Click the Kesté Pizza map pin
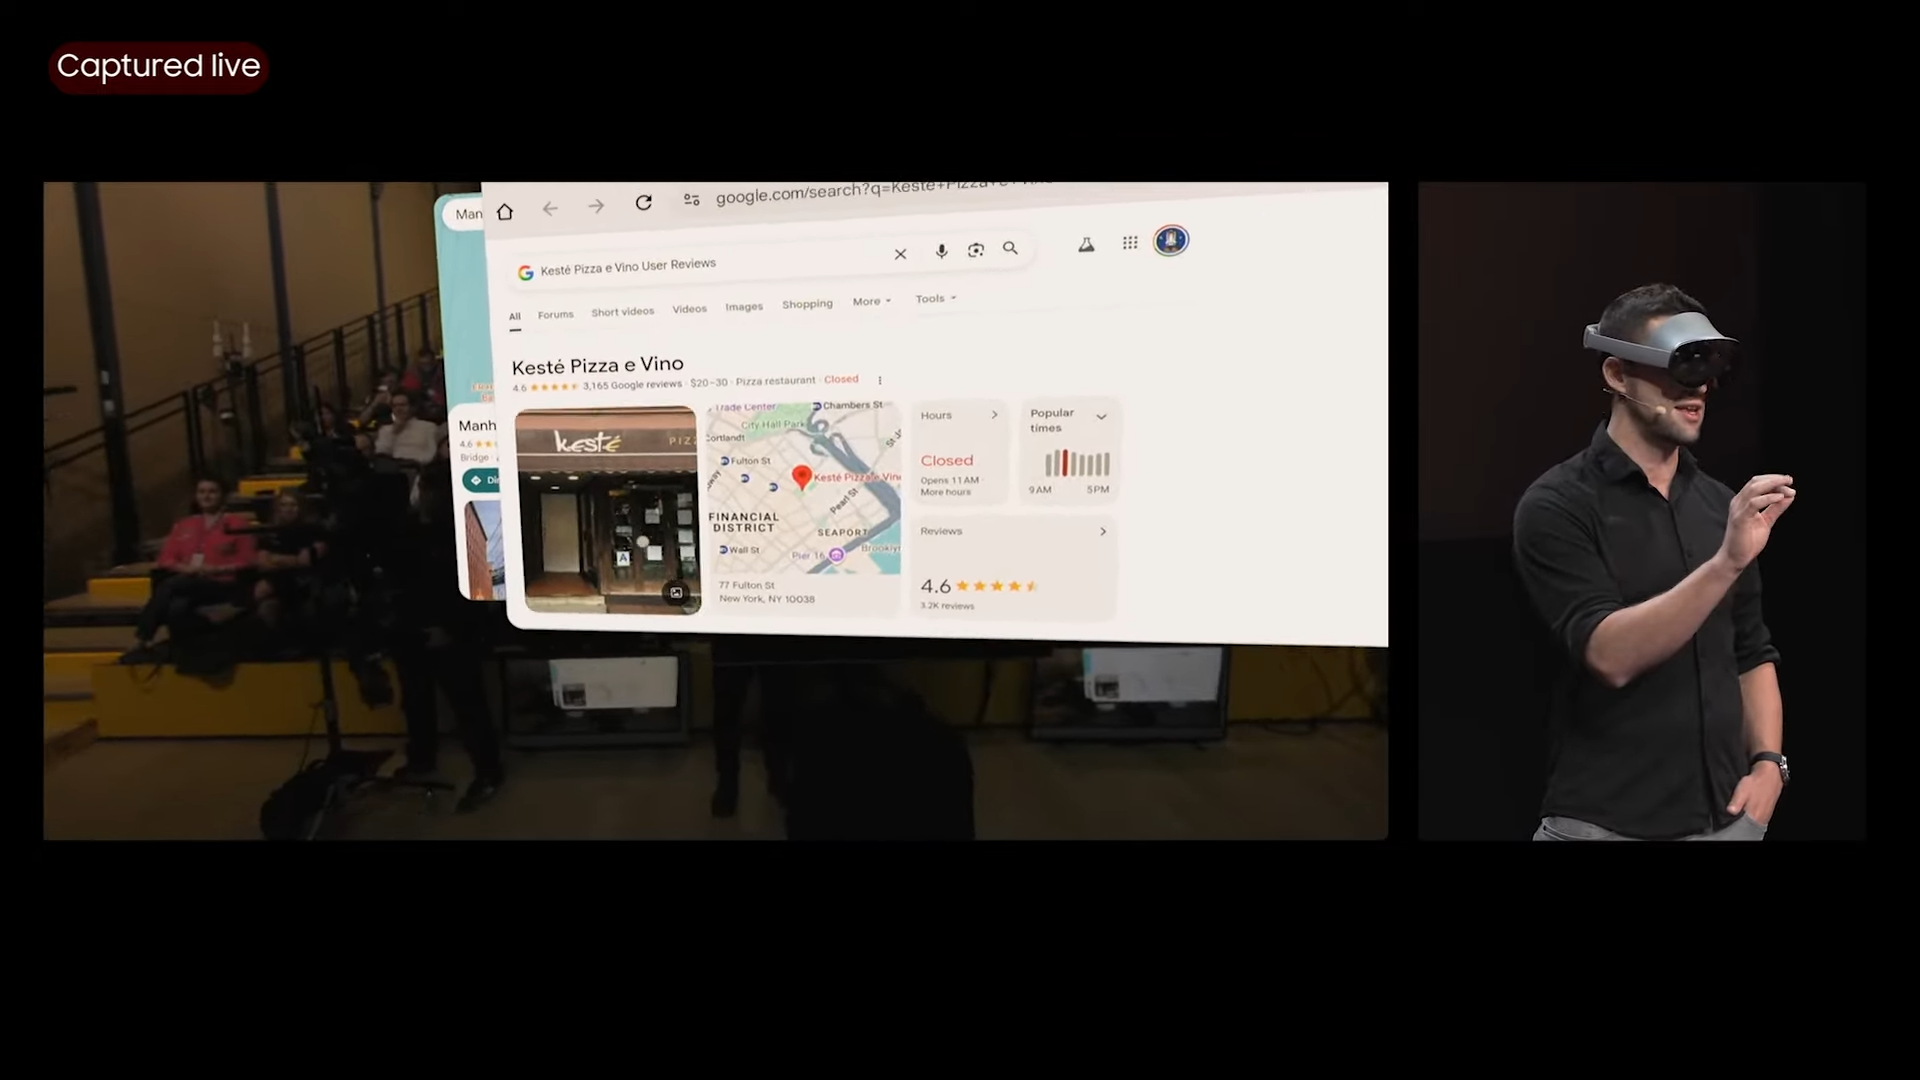This screenshot has height=1080, width=1920. tap(801, 477)
